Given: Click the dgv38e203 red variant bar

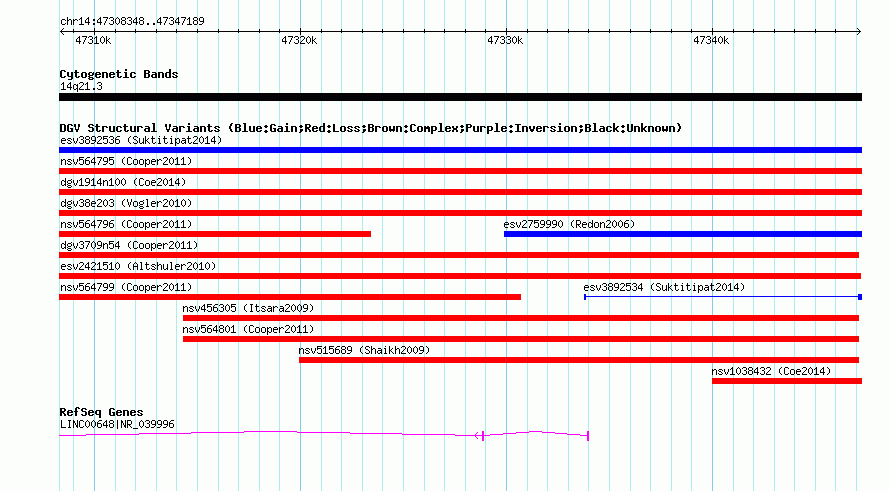Looking at the screenshot, I should click(x=460, y=213).
